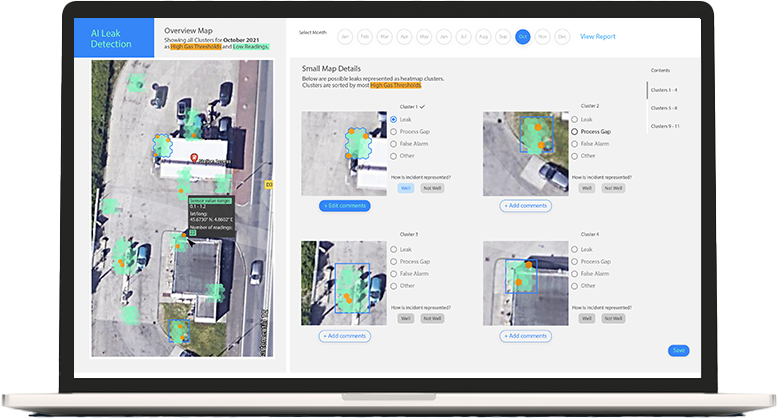The image size is (778, 419).
Task: Select False Alarm for Cluster 3
Action: (x=393, y=274)
